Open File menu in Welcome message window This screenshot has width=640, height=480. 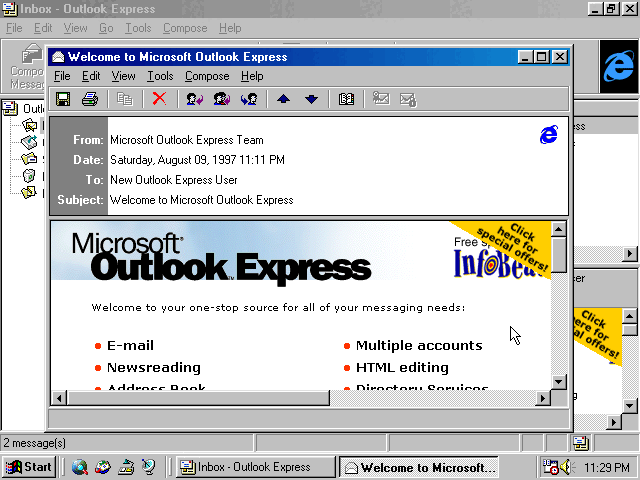tap(62, 76)
